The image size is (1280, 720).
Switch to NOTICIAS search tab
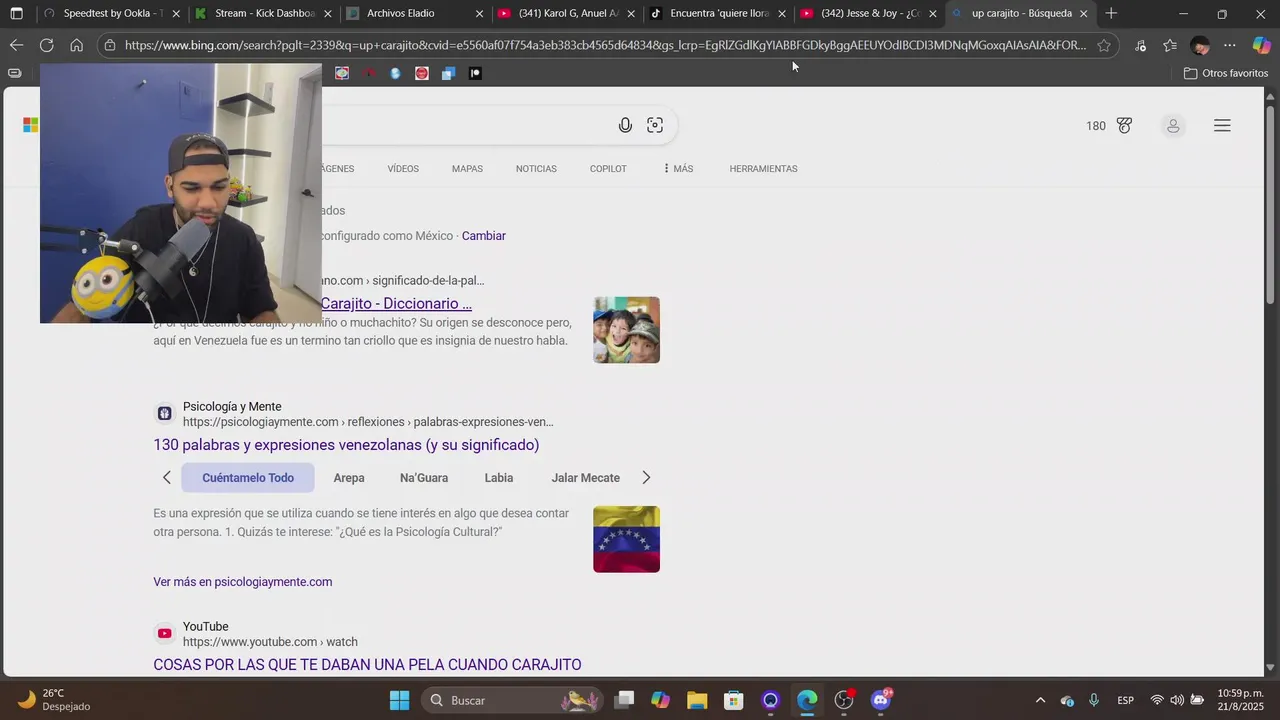(x=536, y=169)
